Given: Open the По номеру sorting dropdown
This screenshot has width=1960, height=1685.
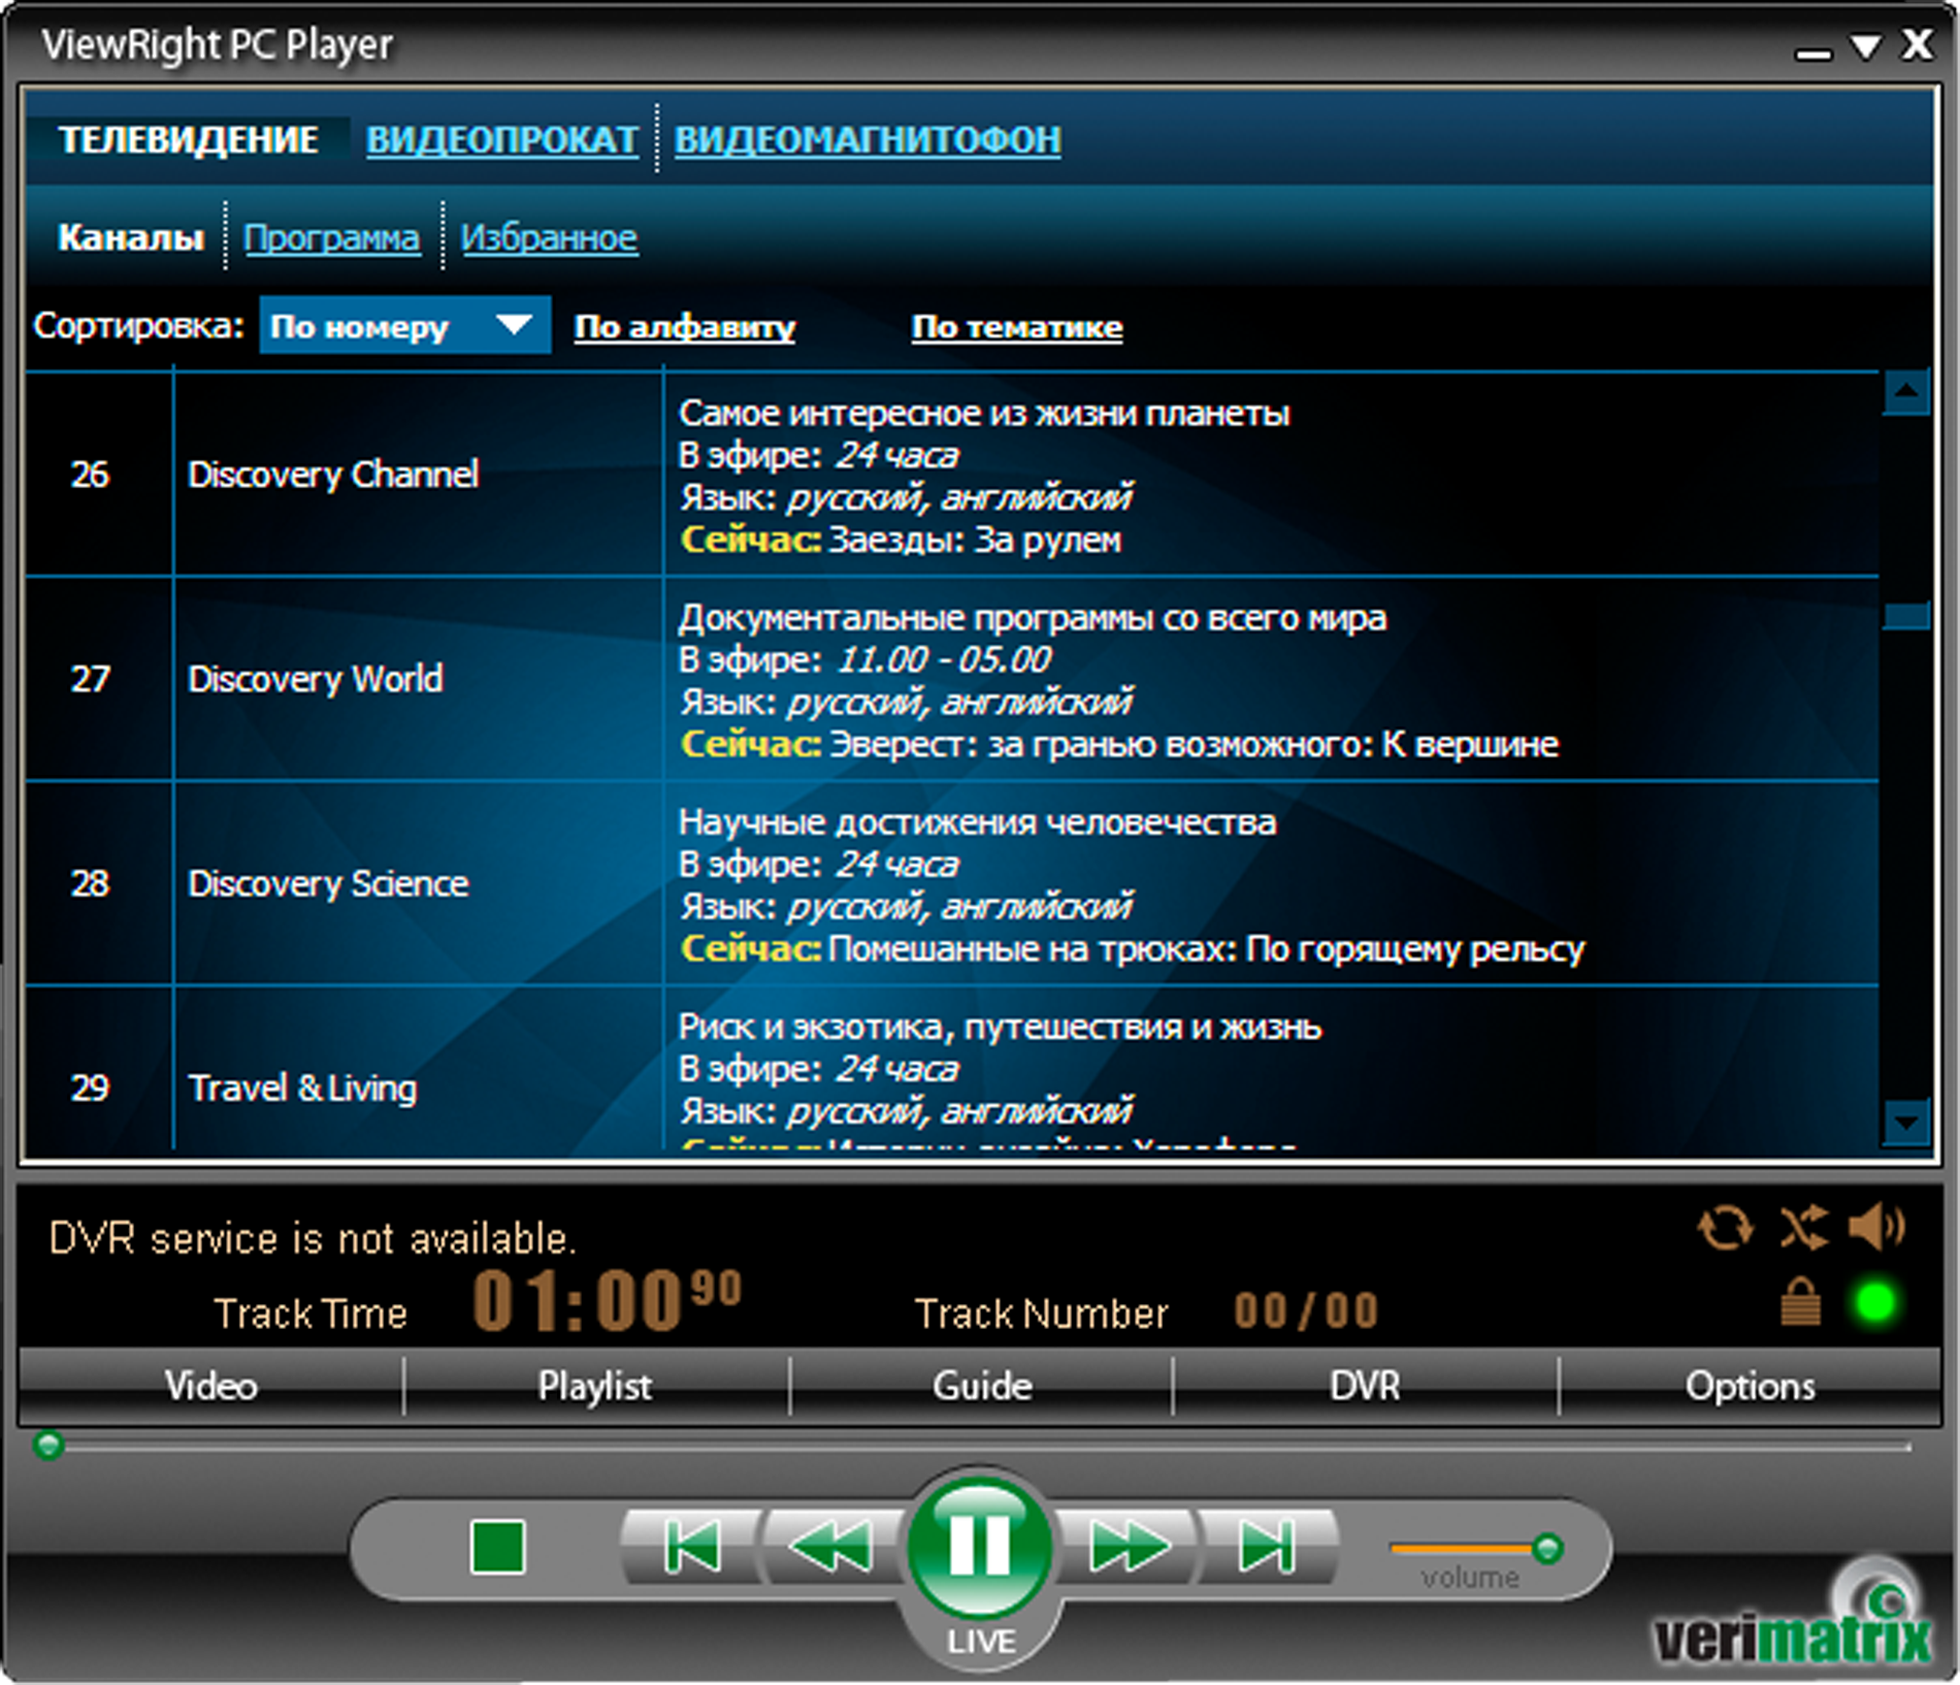Looking at the screenshot, I should click(404, 326).
